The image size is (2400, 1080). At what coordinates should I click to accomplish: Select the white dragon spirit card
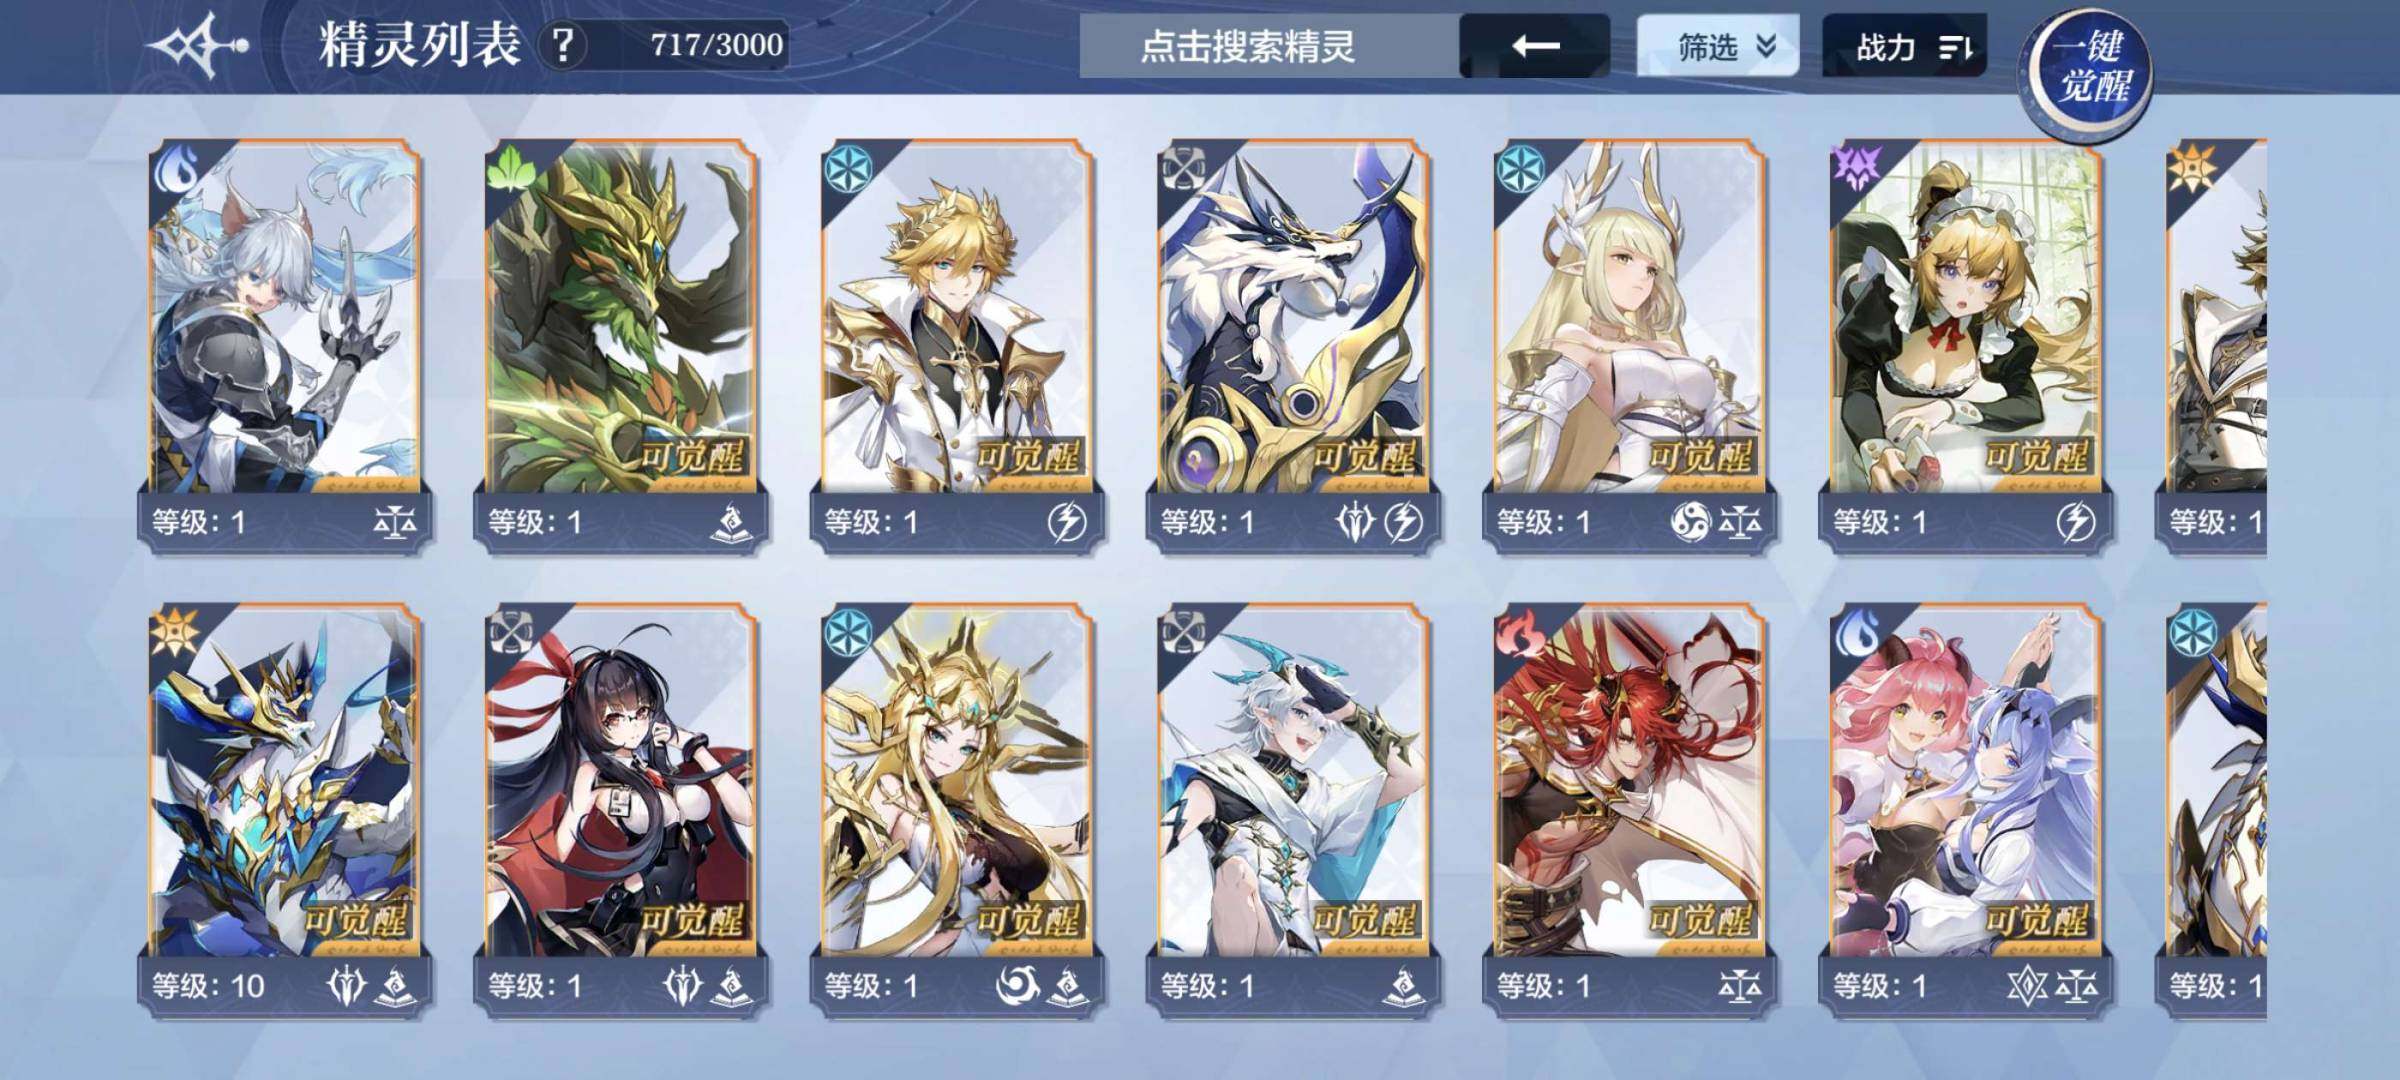pyautogui.click(x=1294, y=346)
